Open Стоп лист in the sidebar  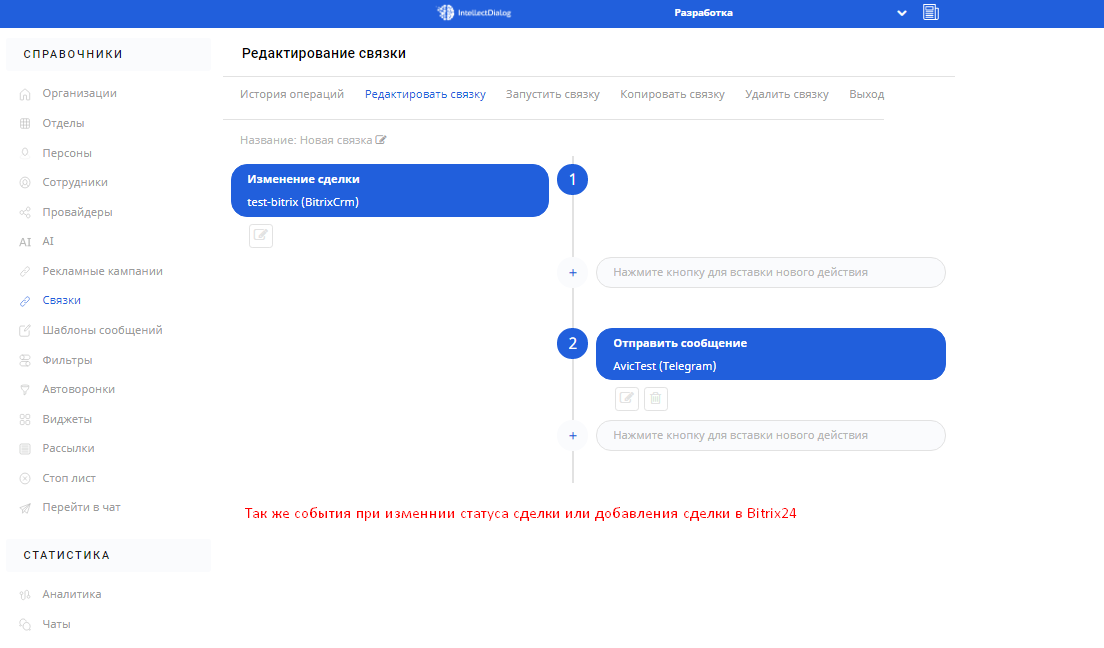(69, 478)
